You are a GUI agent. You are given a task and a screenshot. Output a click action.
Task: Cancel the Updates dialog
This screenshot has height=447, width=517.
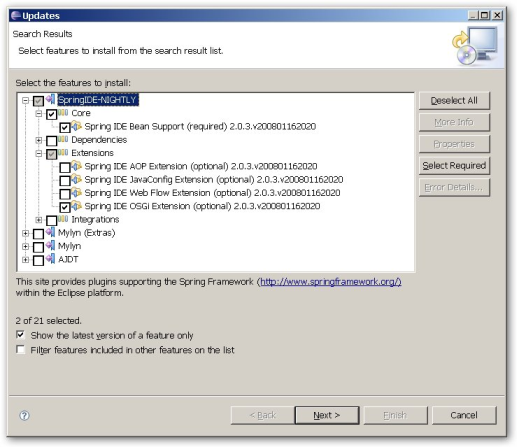point(464,415)
